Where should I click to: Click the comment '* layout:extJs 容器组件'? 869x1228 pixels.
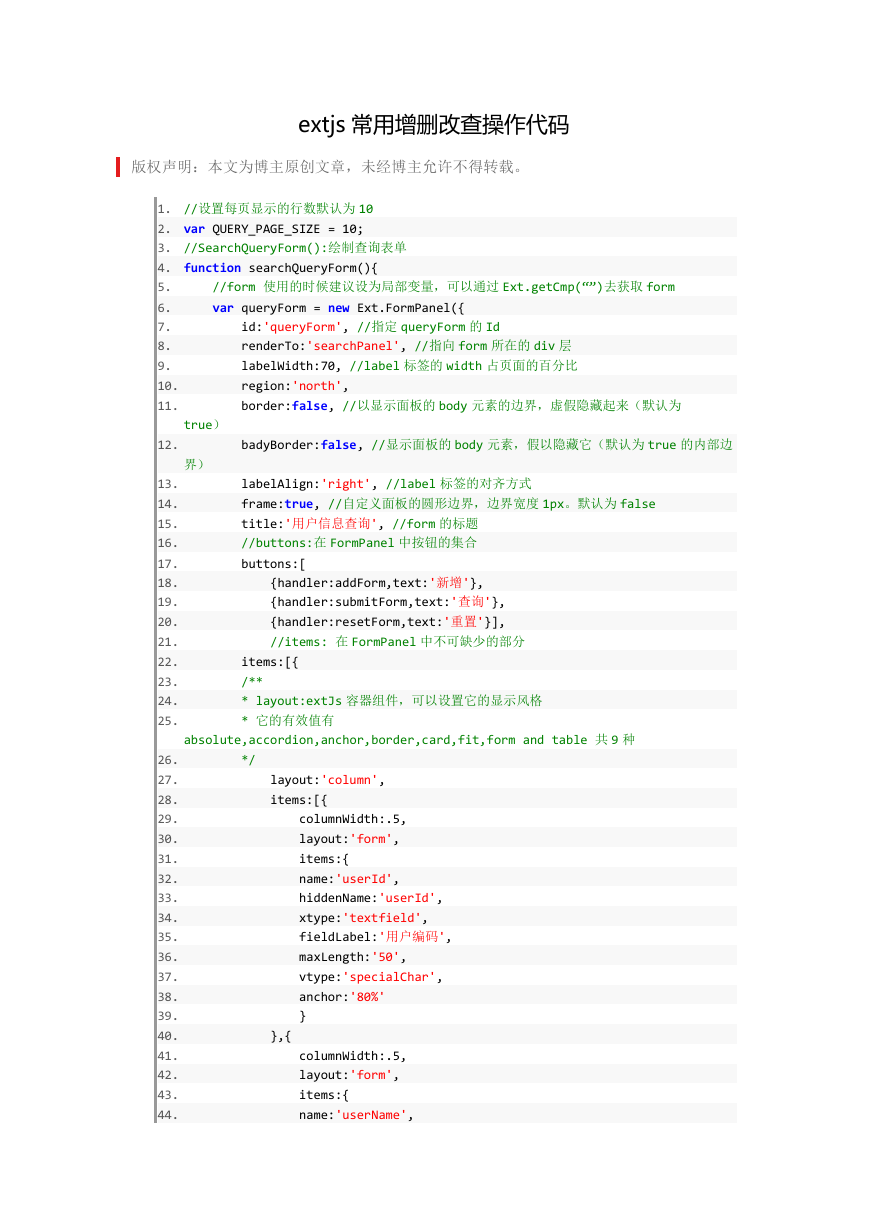pyautogui.click(x=392, y=700)
